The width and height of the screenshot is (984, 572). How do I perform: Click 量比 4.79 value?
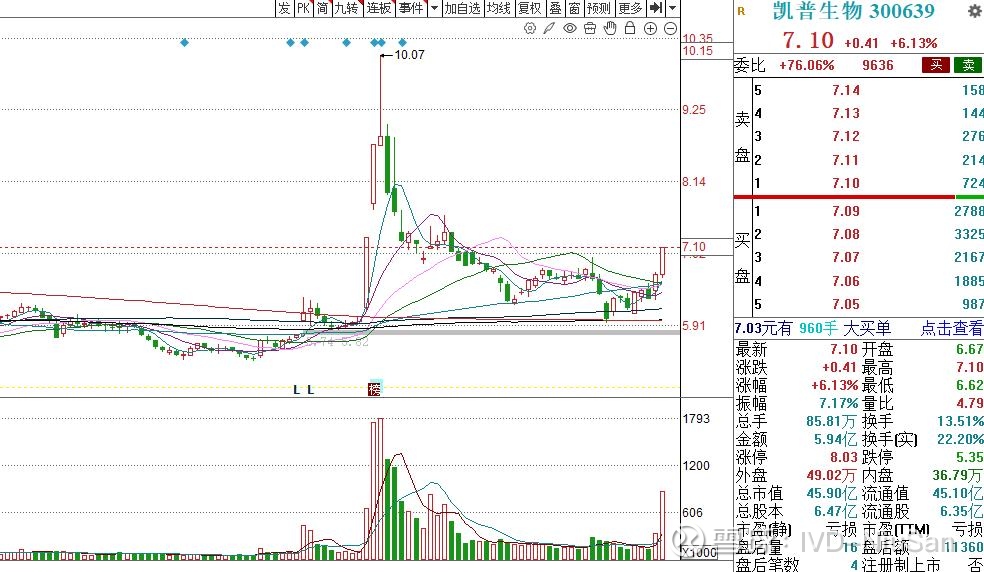pos(970,403)
